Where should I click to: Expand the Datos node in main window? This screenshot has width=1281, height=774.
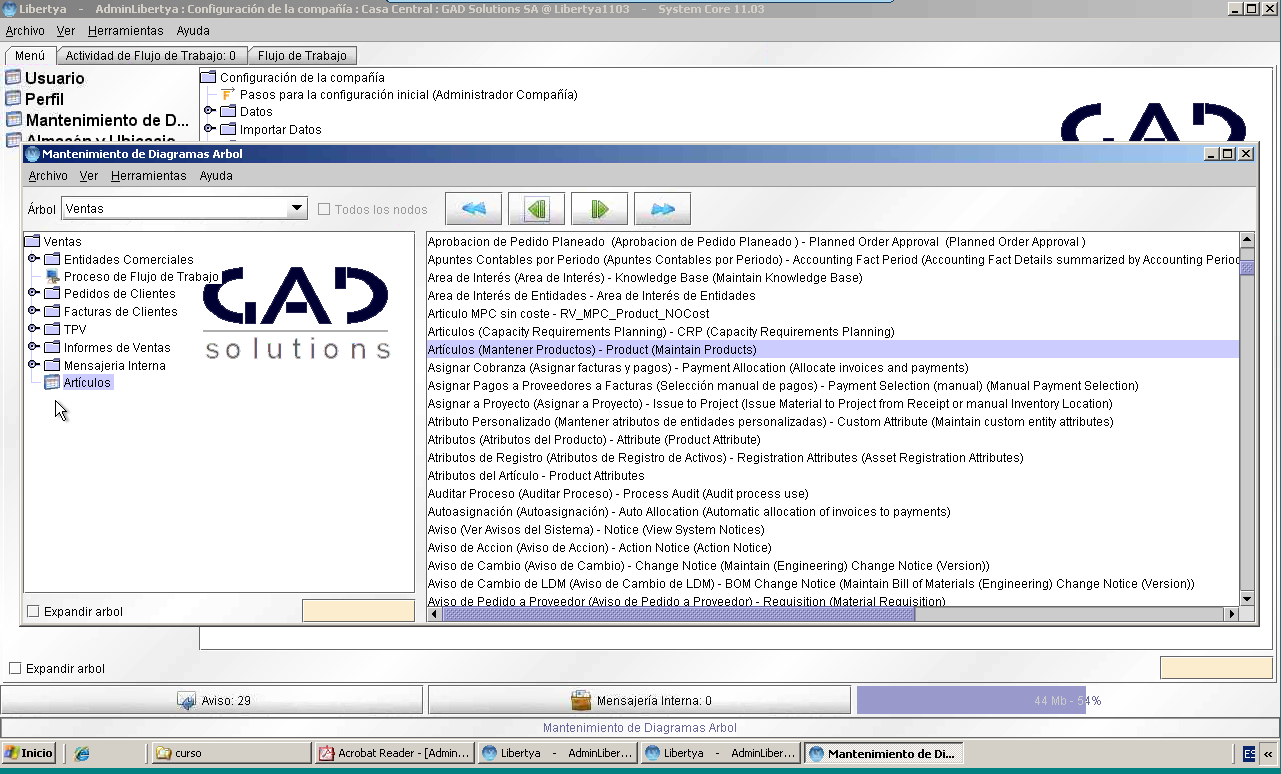(x=209, y=111)
